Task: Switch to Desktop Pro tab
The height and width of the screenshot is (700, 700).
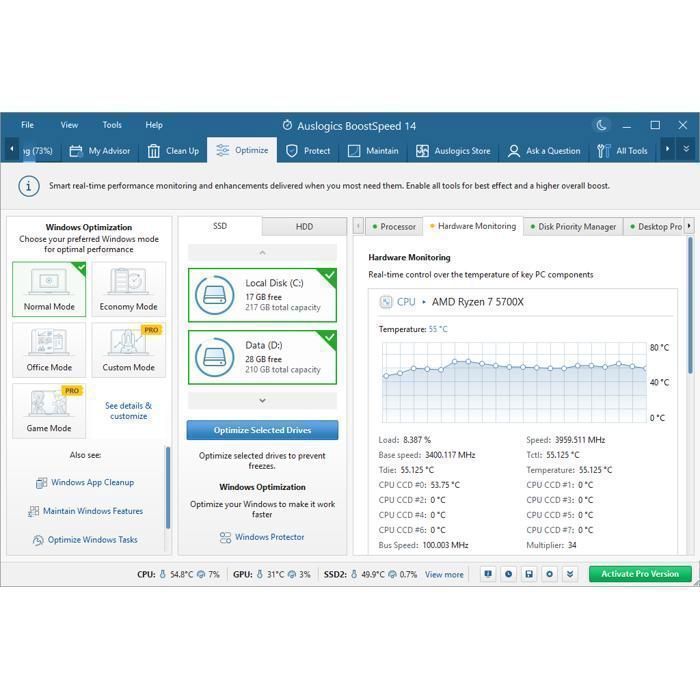Action: point(654,227)
